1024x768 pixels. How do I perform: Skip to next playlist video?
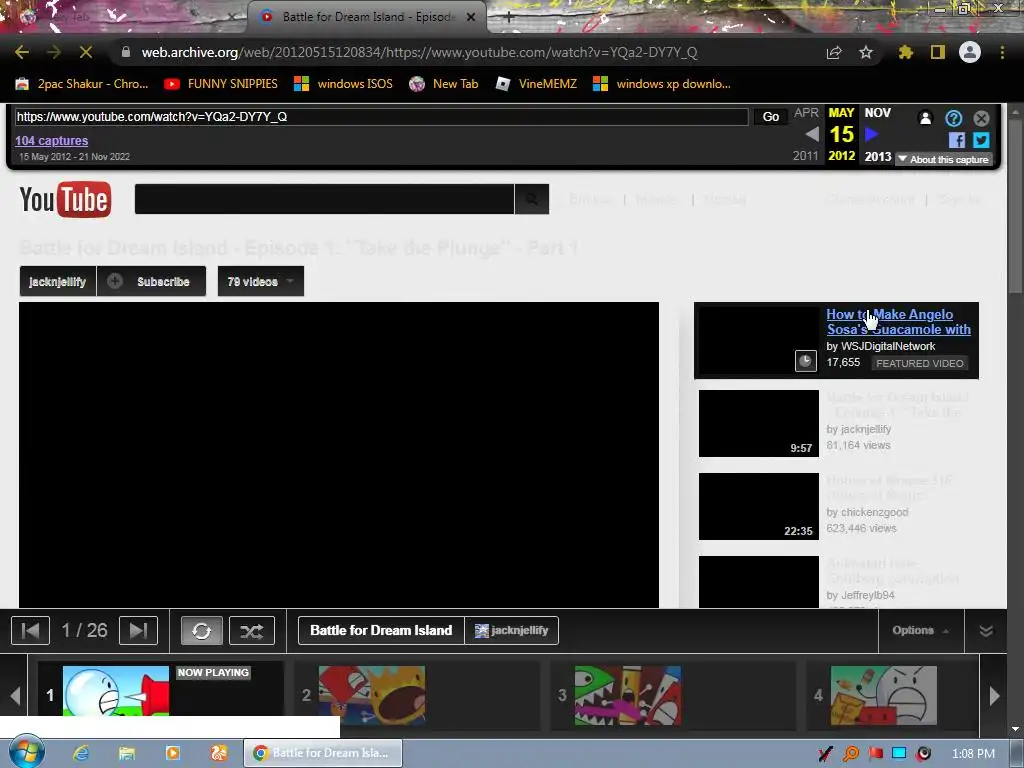[138, 631]
